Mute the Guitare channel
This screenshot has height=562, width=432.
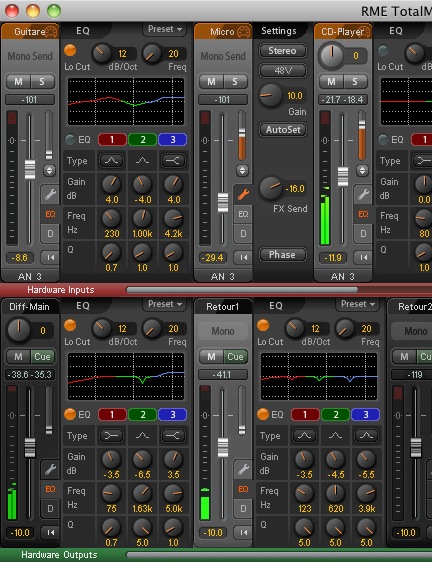(18, 82)
